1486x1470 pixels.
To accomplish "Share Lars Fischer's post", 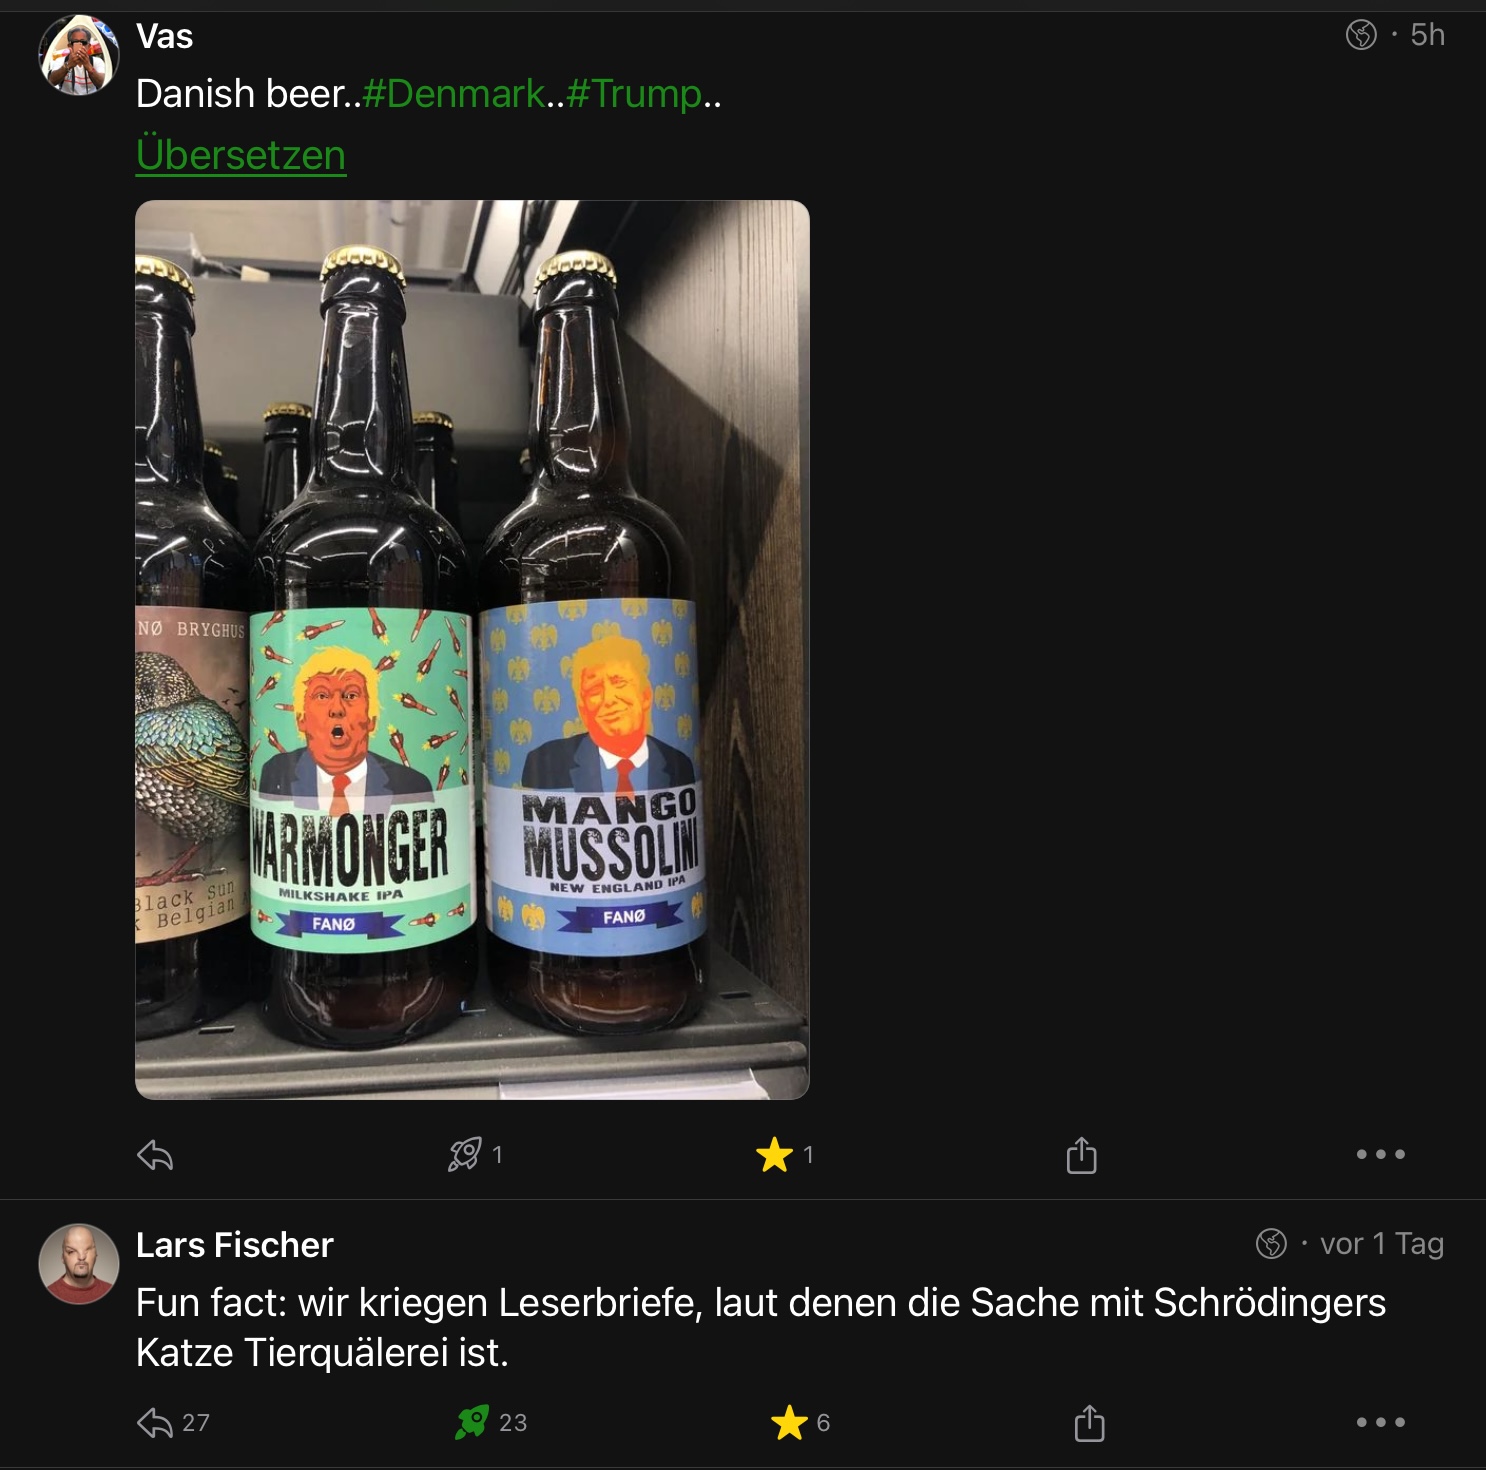I will [1089, 1422].
